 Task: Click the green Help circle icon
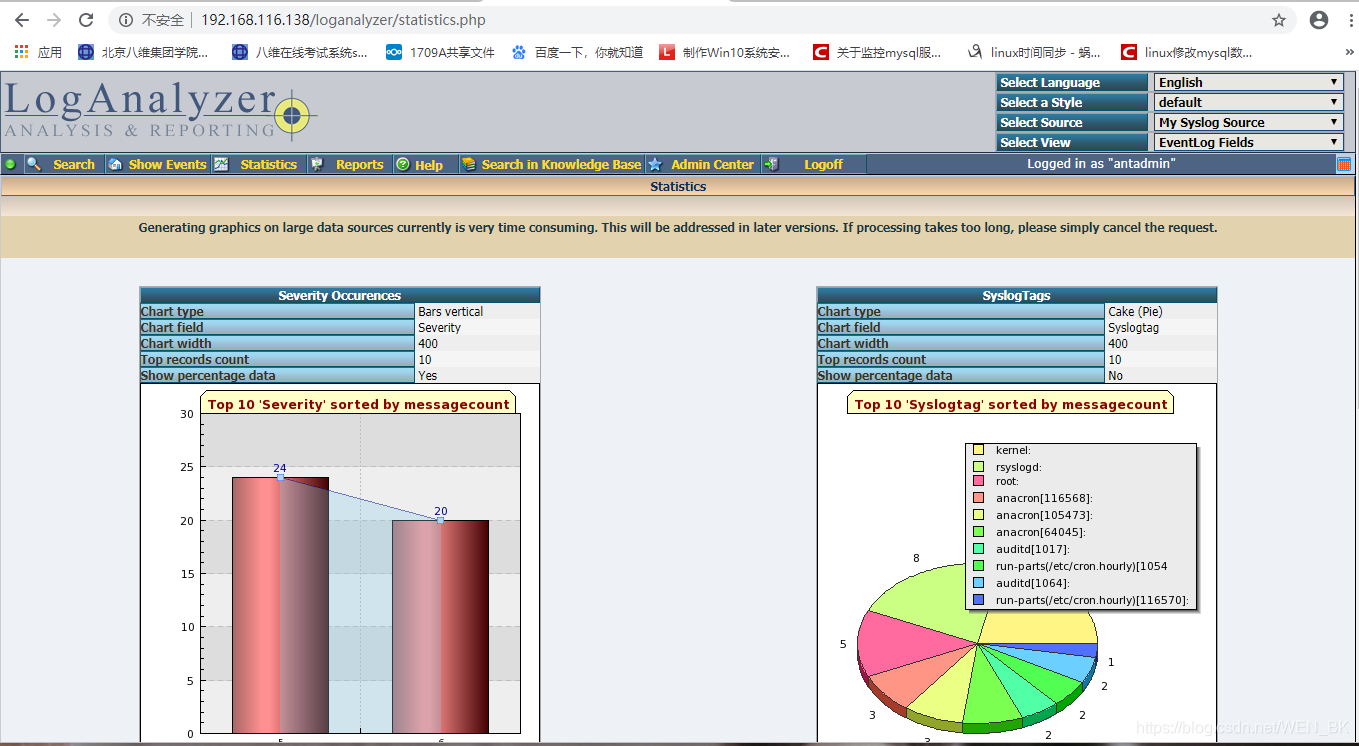click(x=402, y=164)
